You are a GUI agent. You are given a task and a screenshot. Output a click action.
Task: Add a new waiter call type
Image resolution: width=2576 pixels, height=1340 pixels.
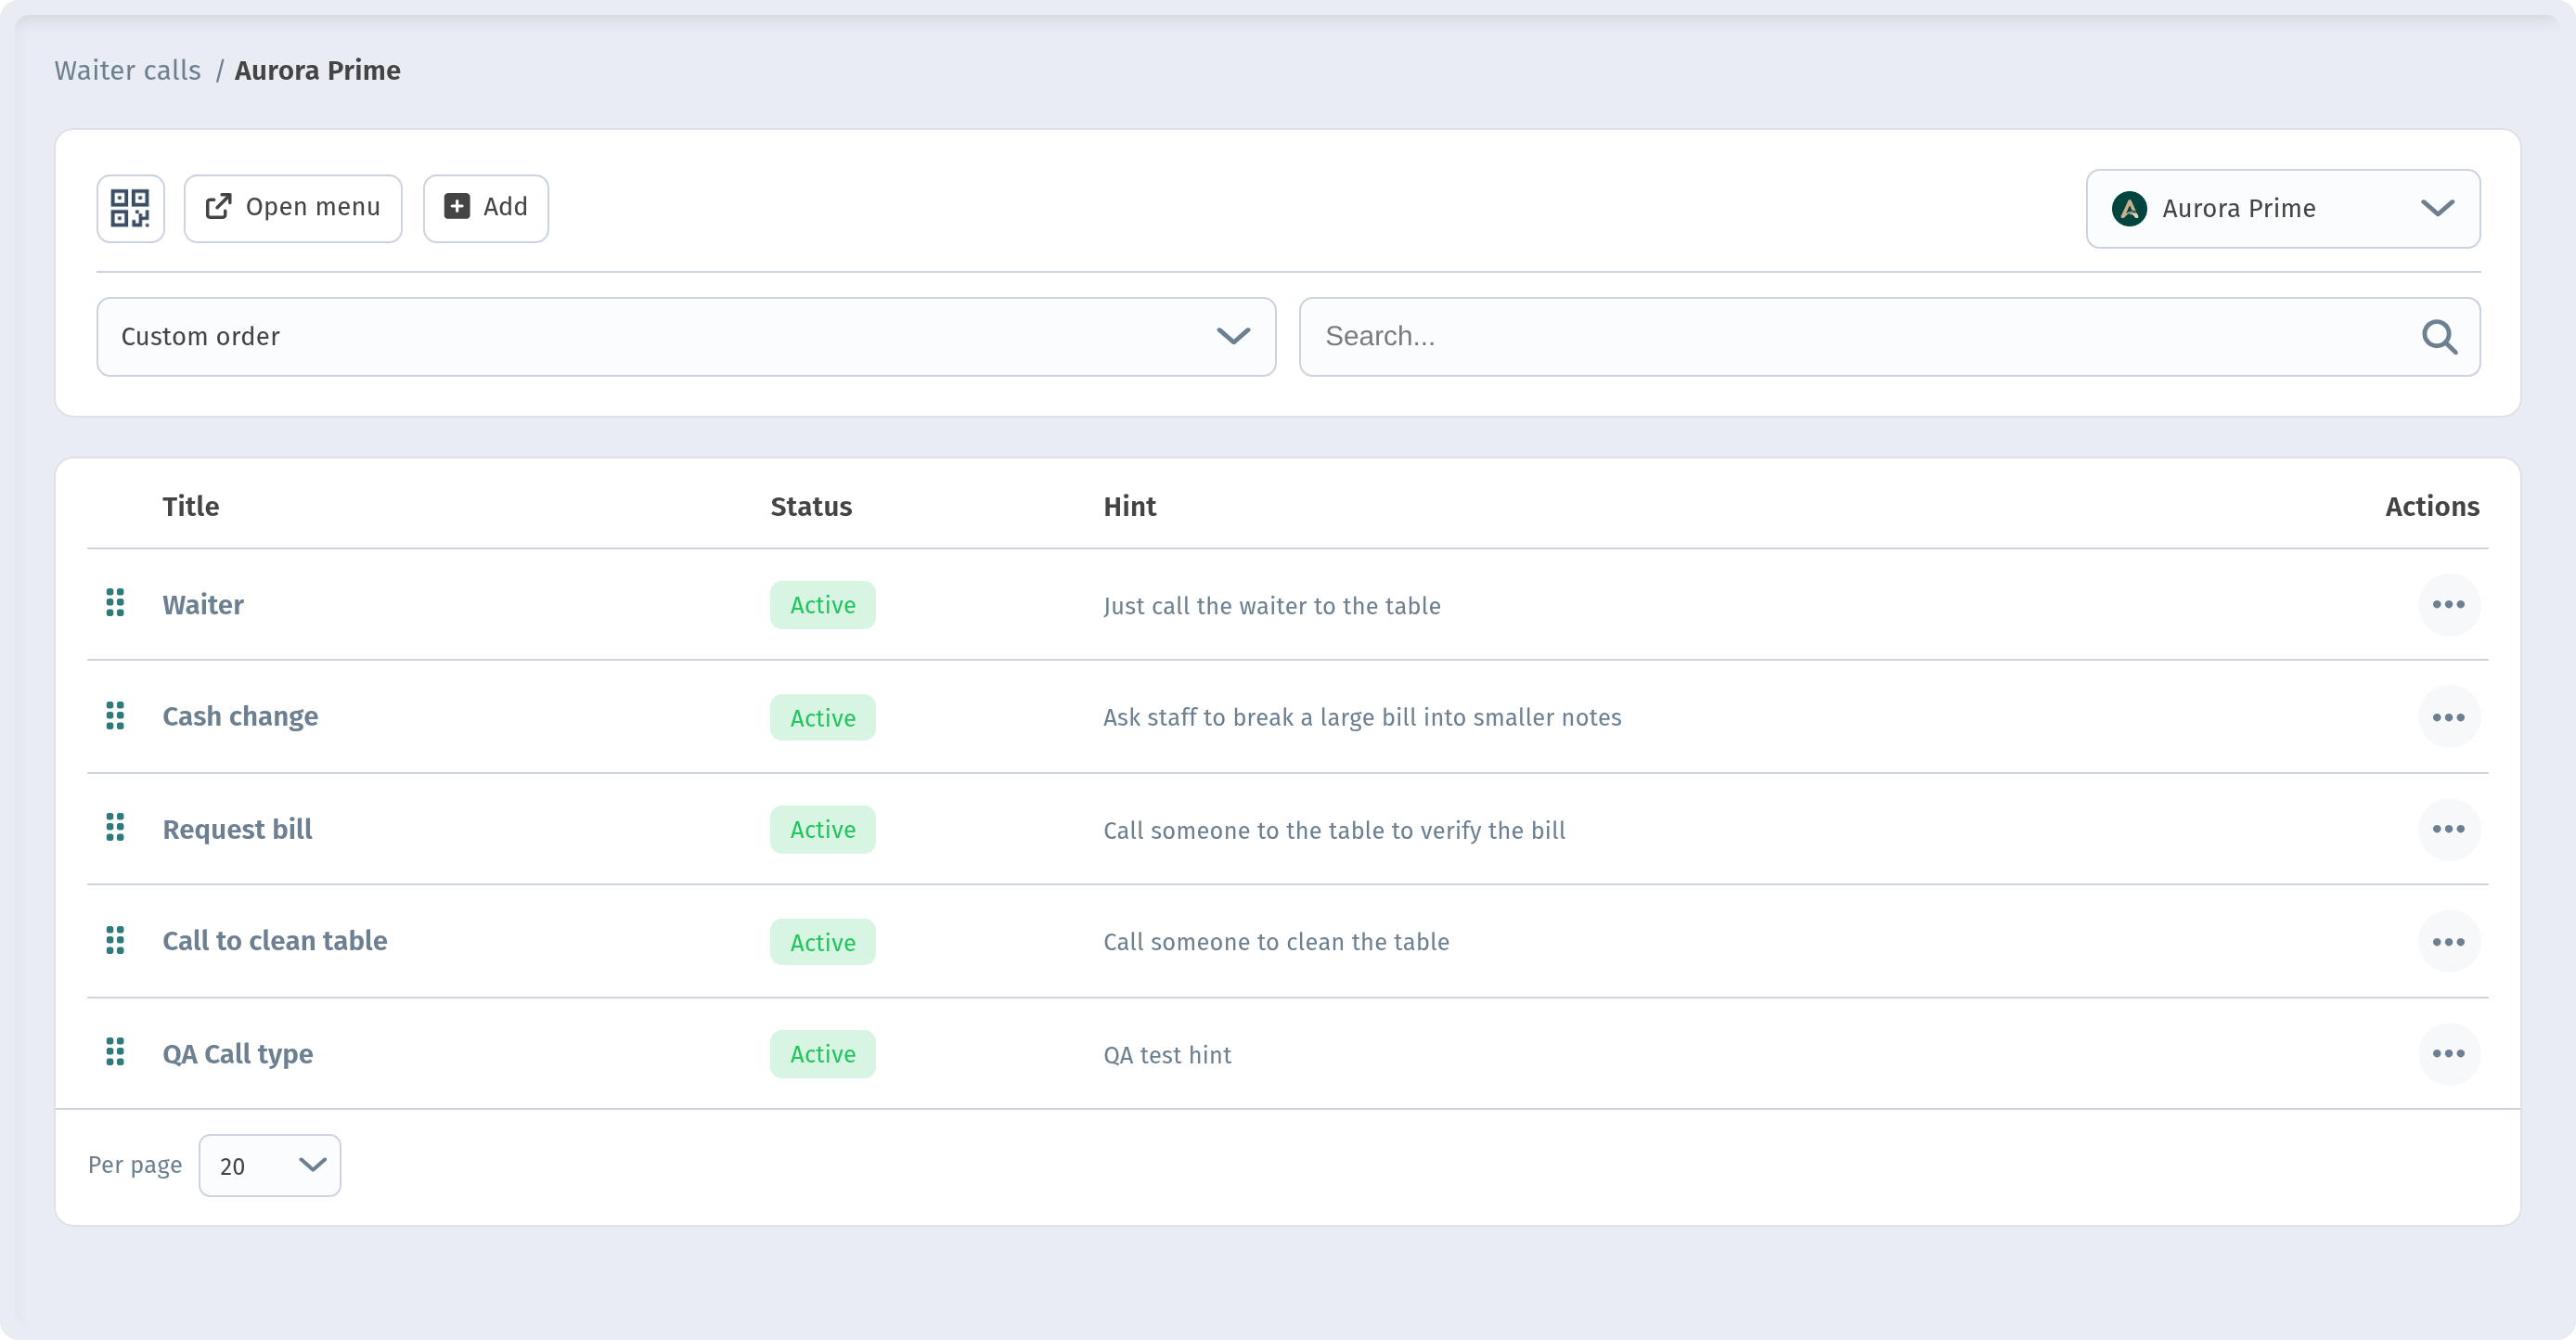click(x=486, y=208)
